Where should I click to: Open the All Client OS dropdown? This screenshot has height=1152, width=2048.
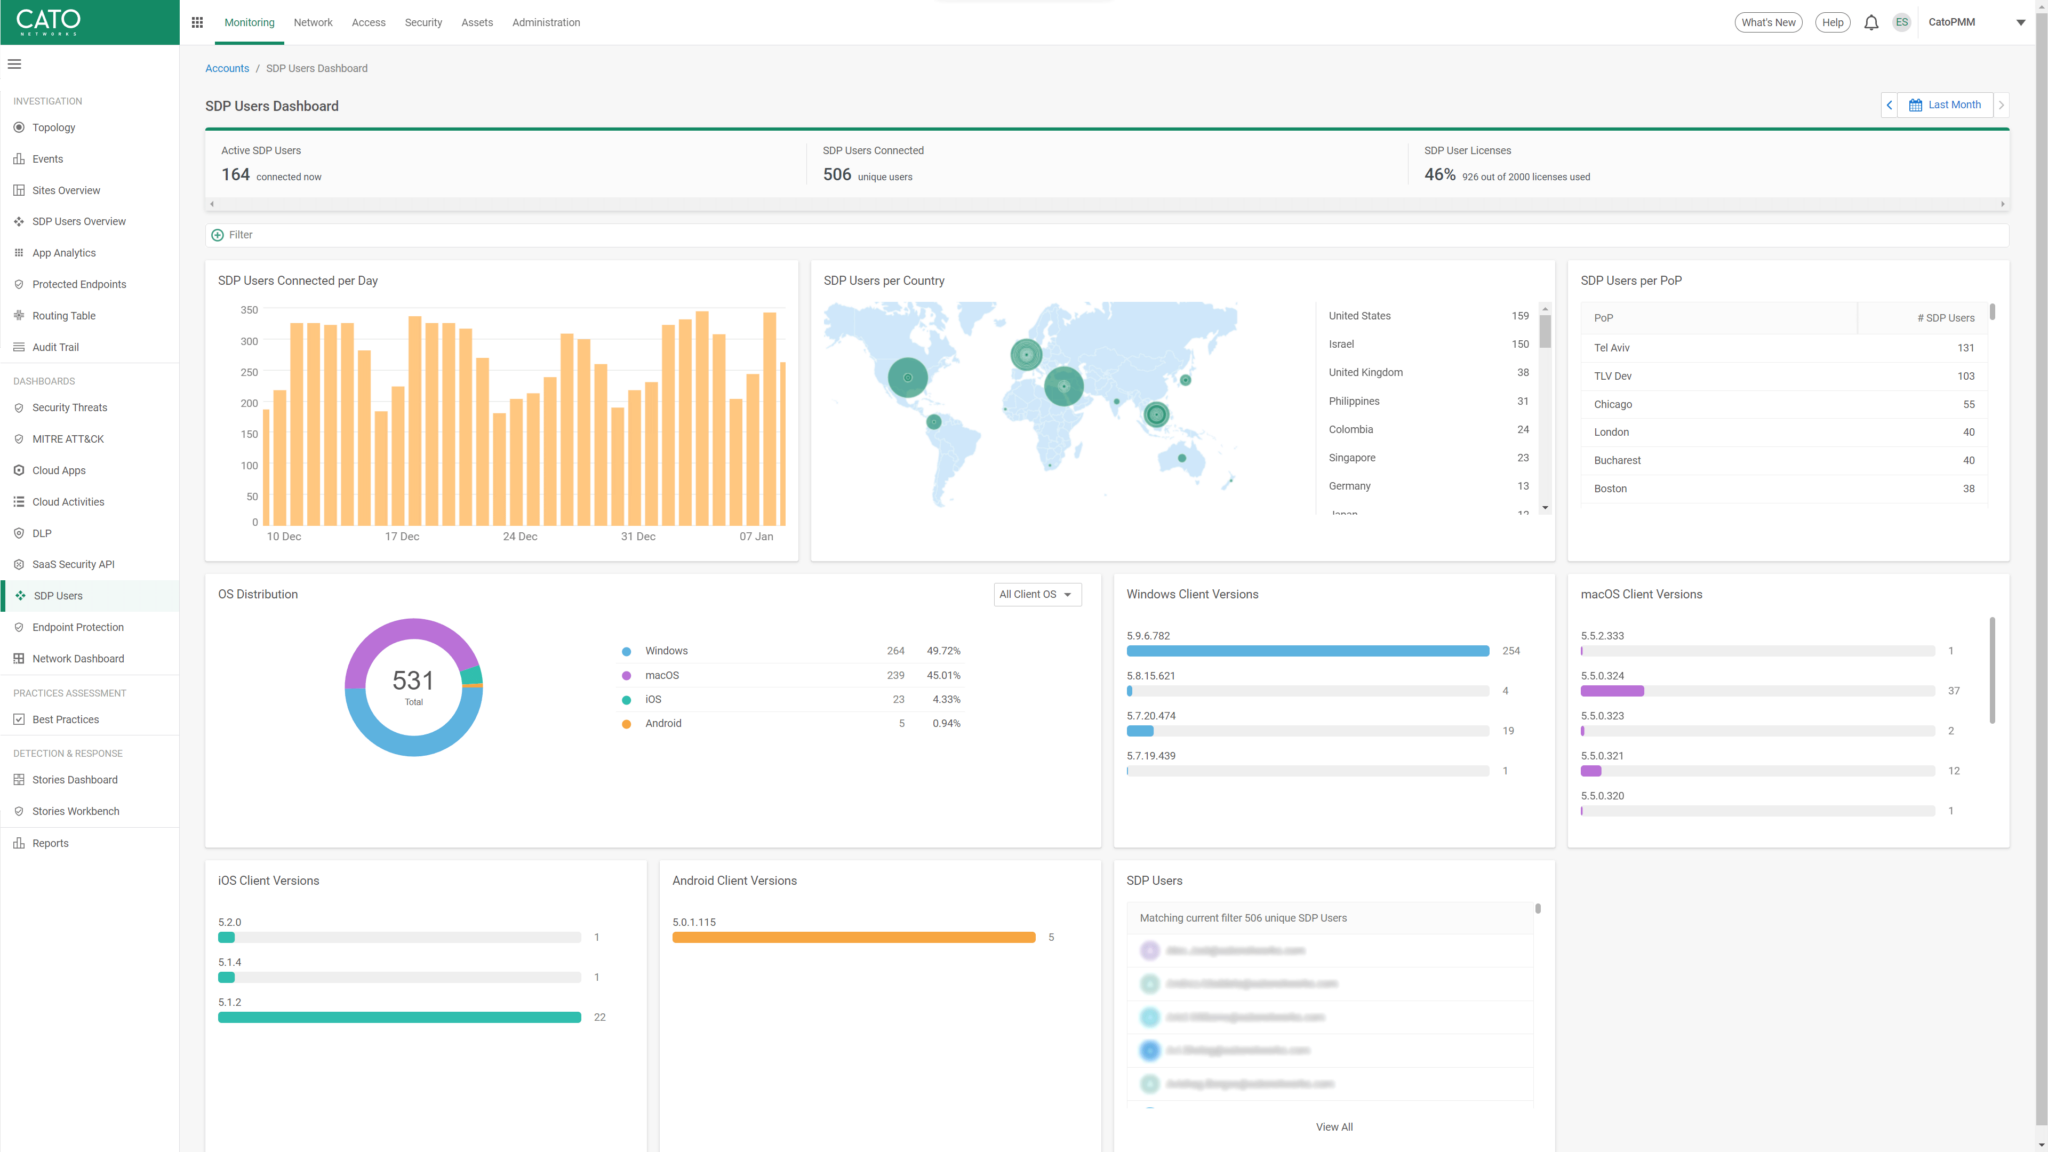[1036, 594]
